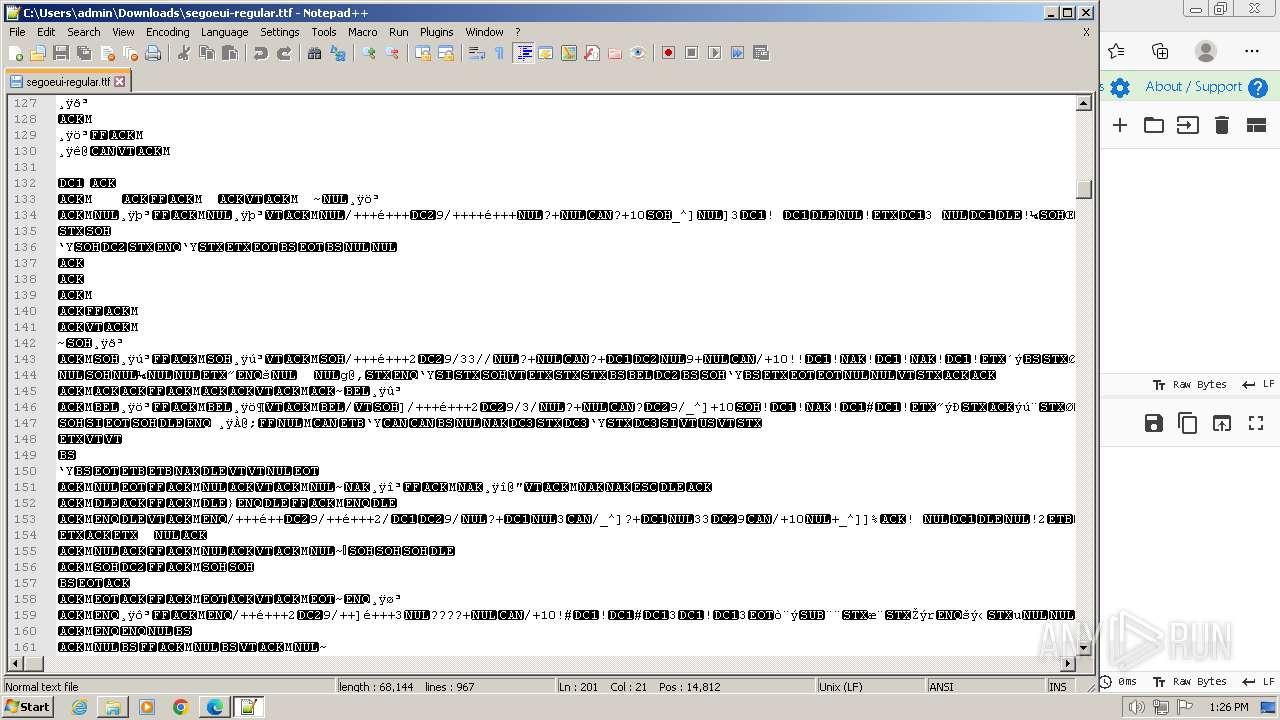Click the layout panel icon in browser panel
1280x720 pixels.
tap(1256, 125)
